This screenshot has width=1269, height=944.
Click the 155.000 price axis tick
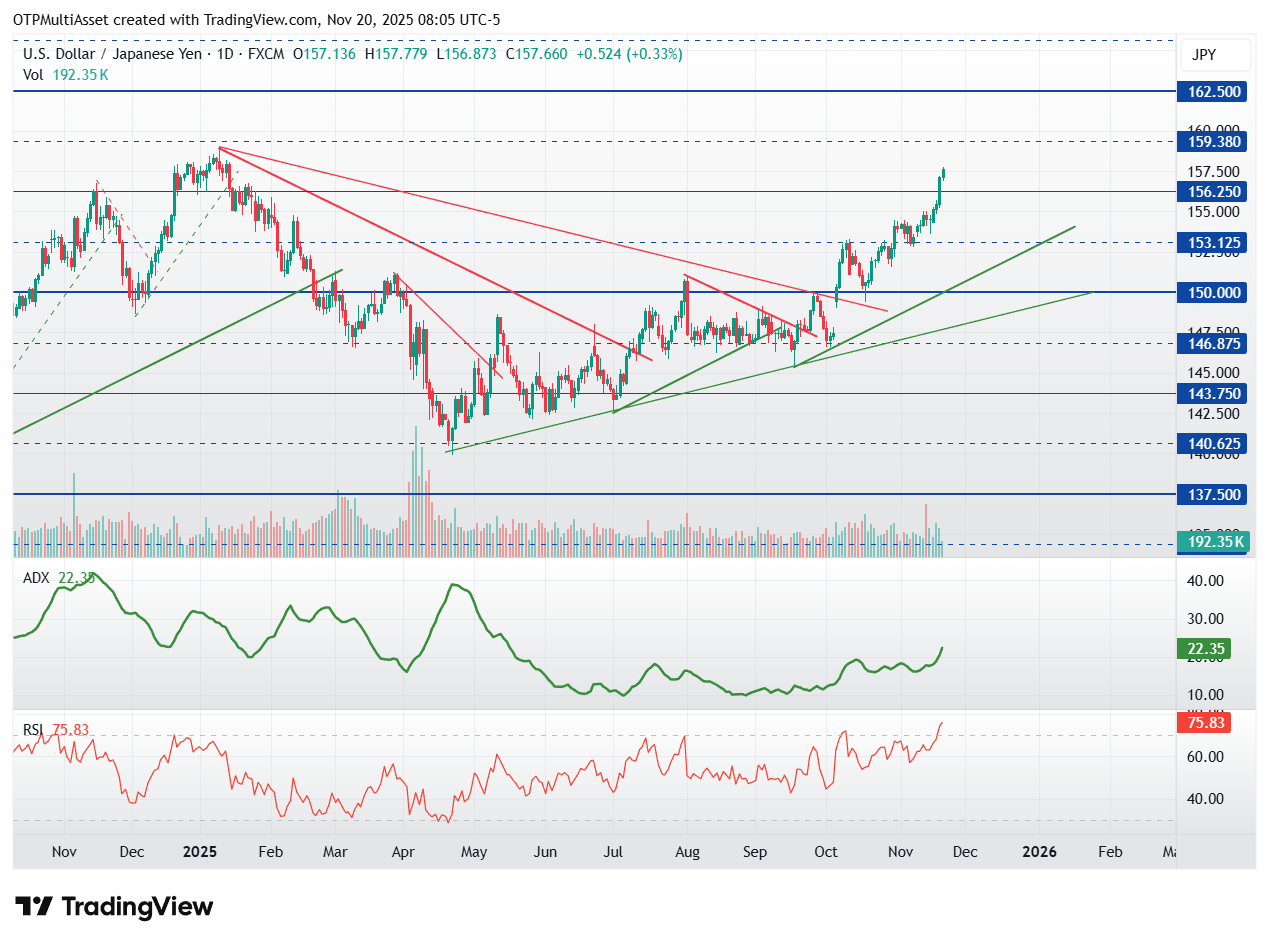[1215, 211]
